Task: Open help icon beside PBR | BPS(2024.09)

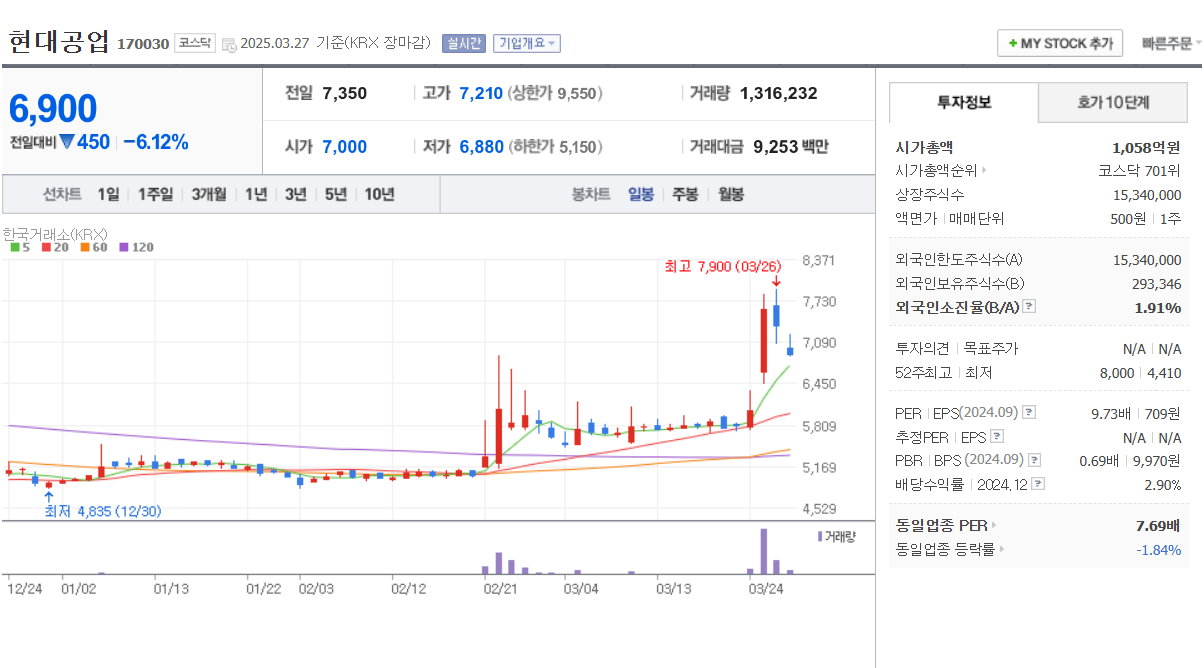Action: (x=1034, y=460)
